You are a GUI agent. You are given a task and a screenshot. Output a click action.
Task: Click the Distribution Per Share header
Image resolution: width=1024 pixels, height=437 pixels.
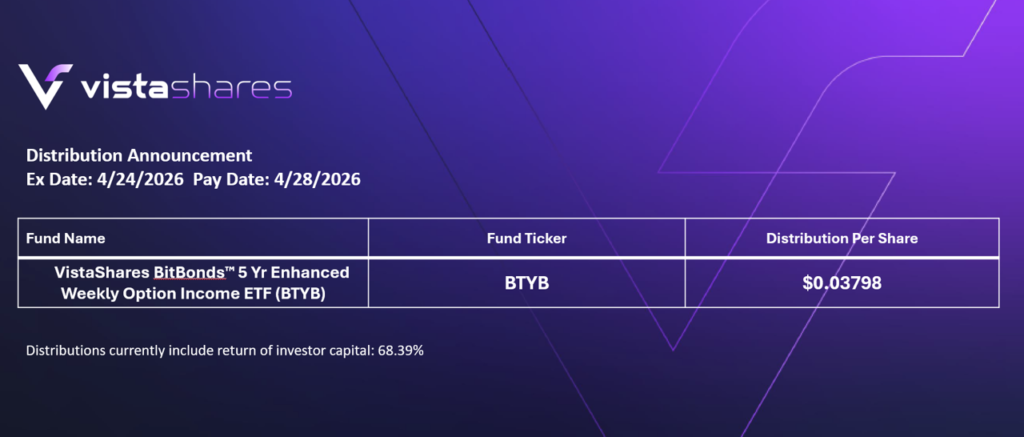point(842,239)
